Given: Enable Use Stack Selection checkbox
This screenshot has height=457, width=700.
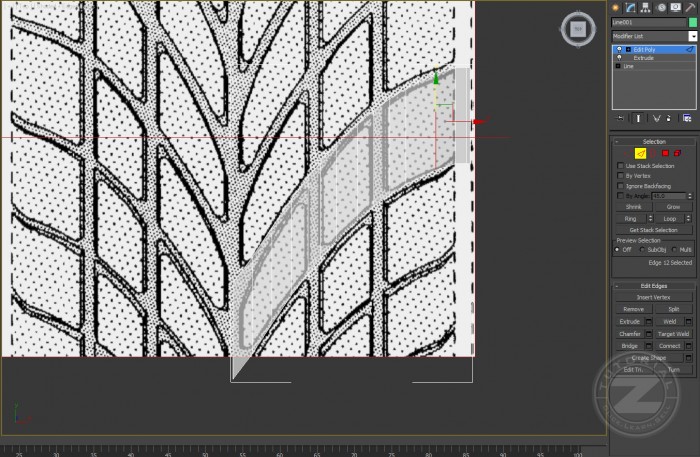Looking at the screenshot, I should coord(620,166).
